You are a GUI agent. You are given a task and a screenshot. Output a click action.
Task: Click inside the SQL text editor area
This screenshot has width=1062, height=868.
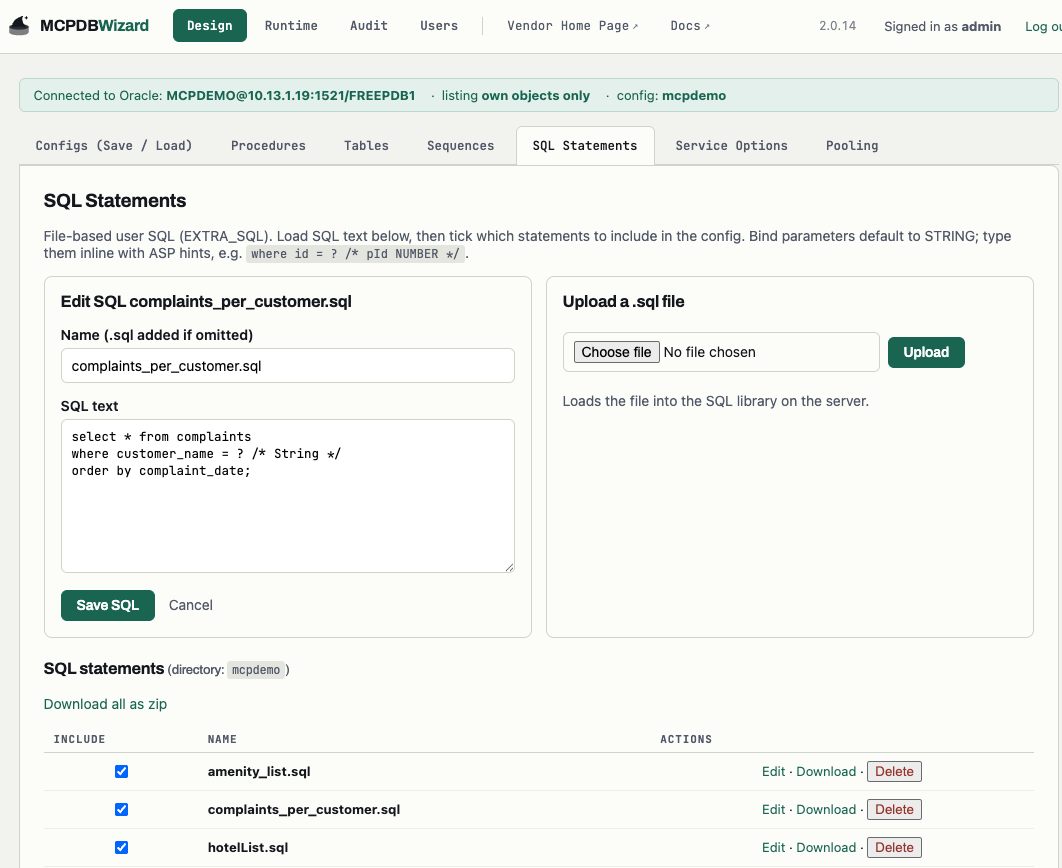pos(288,496)
